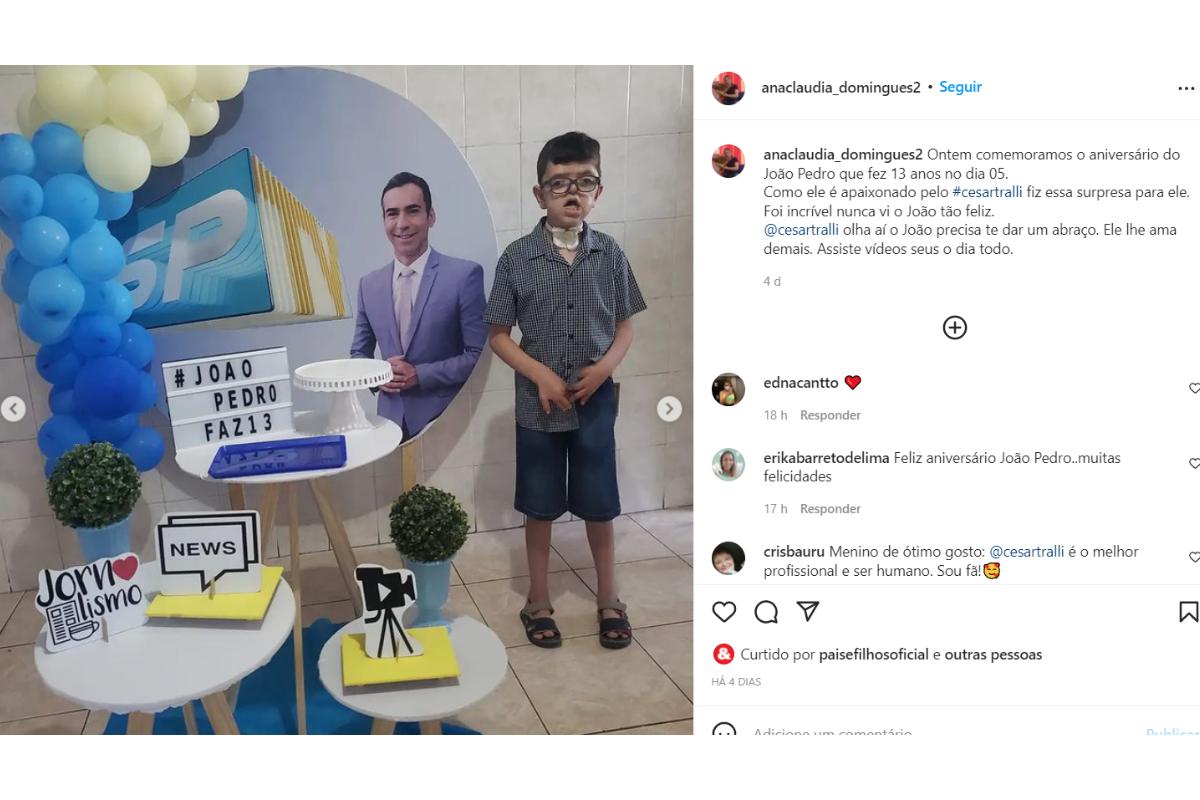Open paisefilhosoficial profile from likes

coord(873,655)
